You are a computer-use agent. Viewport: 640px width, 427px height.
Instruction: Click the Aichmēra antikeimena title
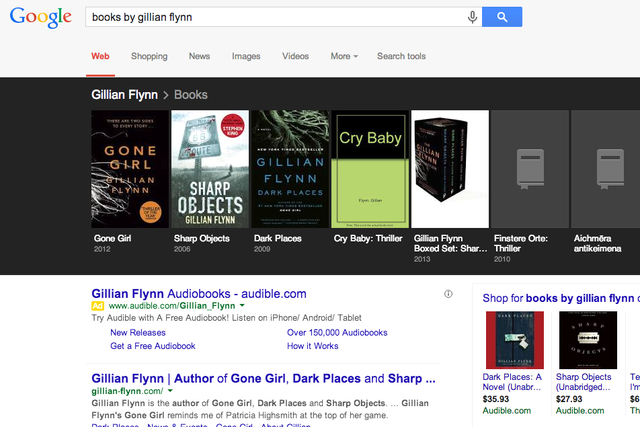[598, 243]
